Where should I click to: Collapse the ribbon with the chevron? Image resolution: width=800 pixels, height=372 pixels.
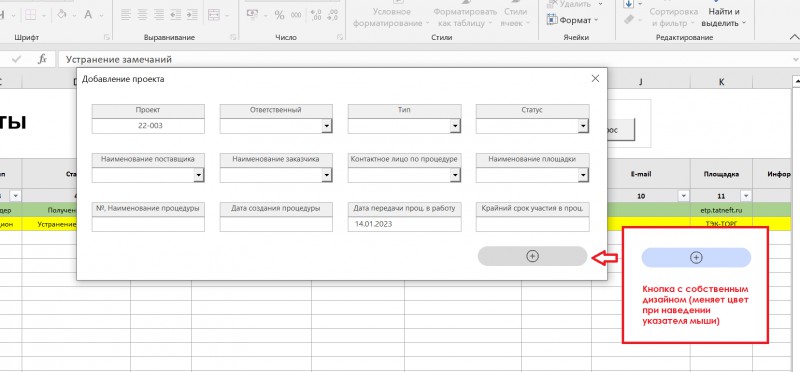(794, 37)
